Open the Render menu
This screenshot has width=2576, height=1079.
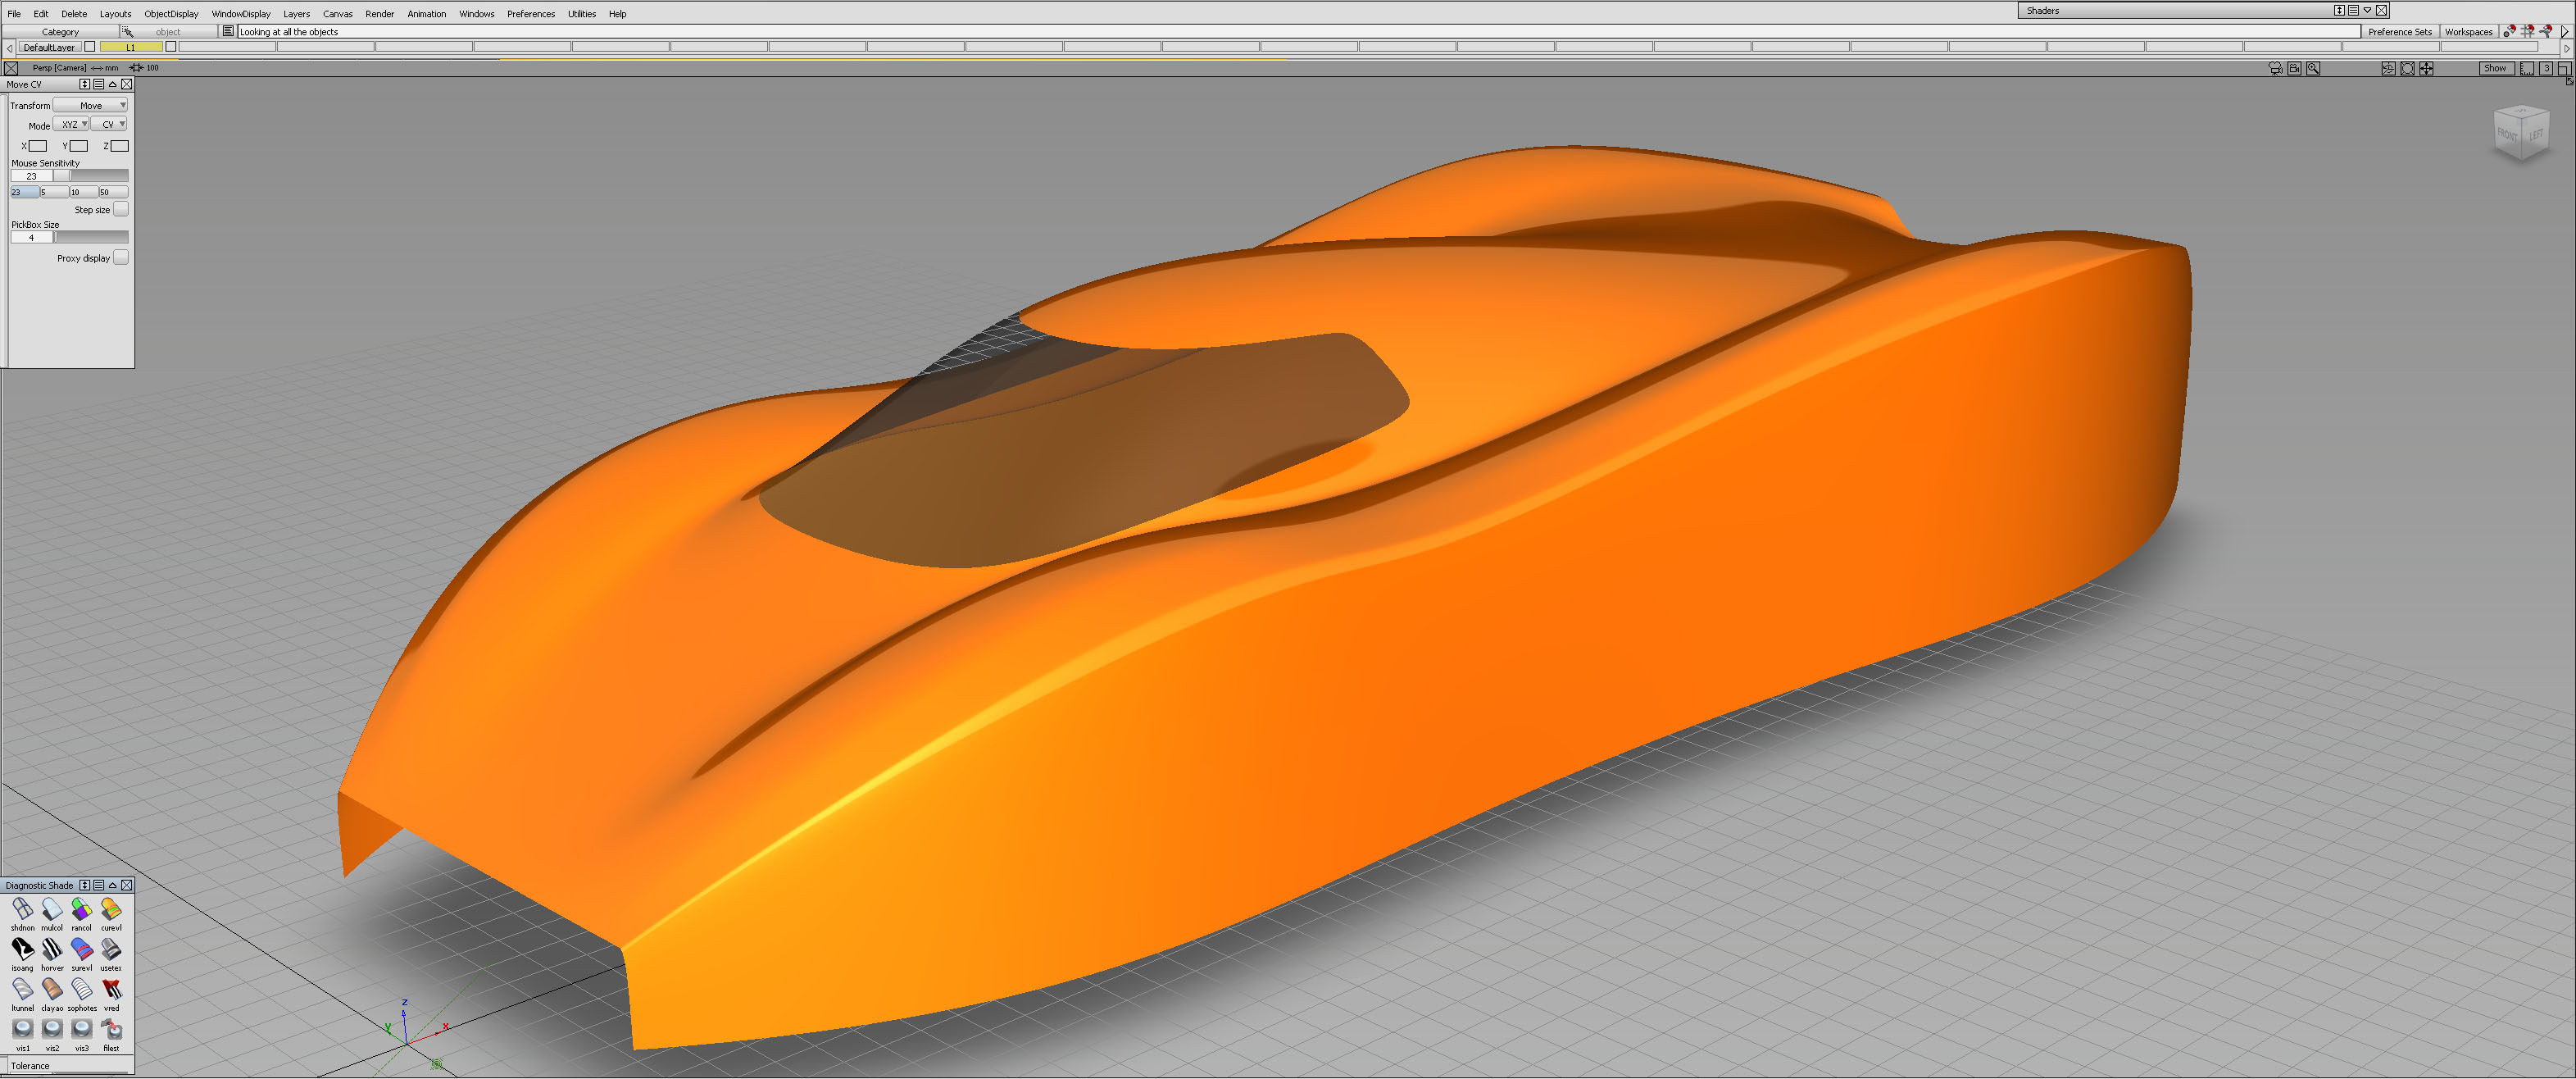[x=379, y=14]
